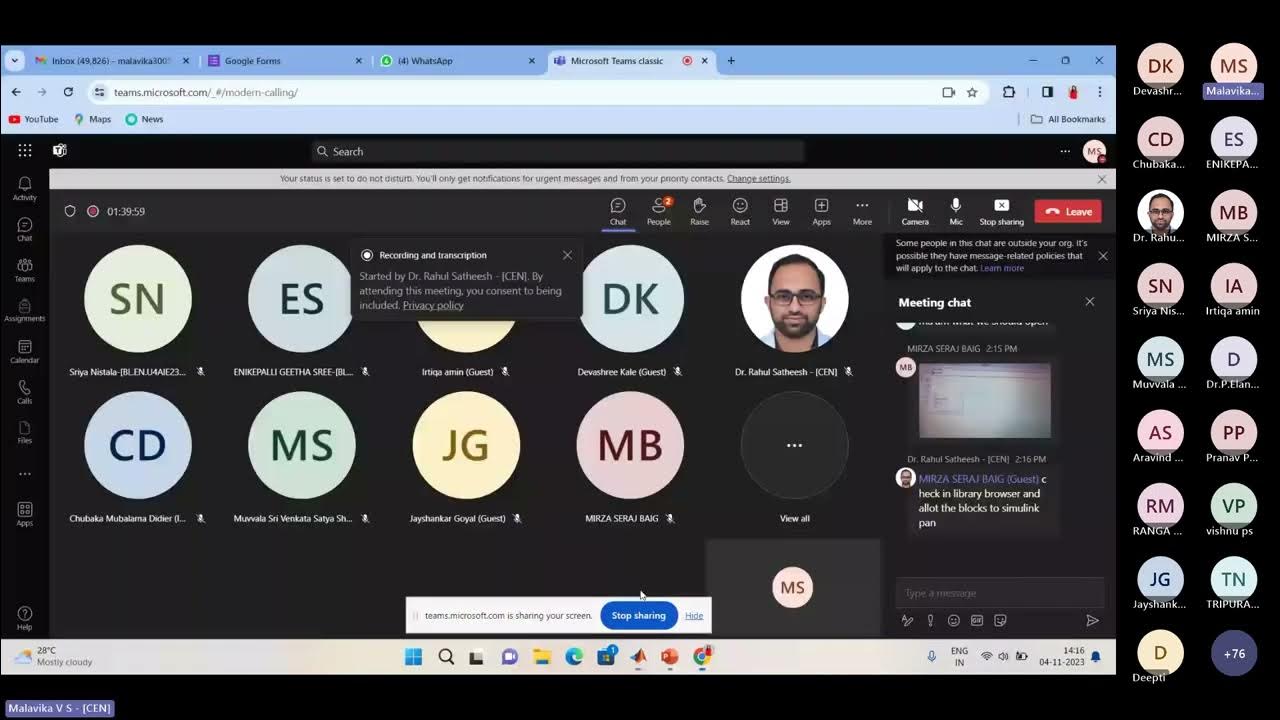Open Chat in the Teams left sidebar

click(x=25, y=229)
